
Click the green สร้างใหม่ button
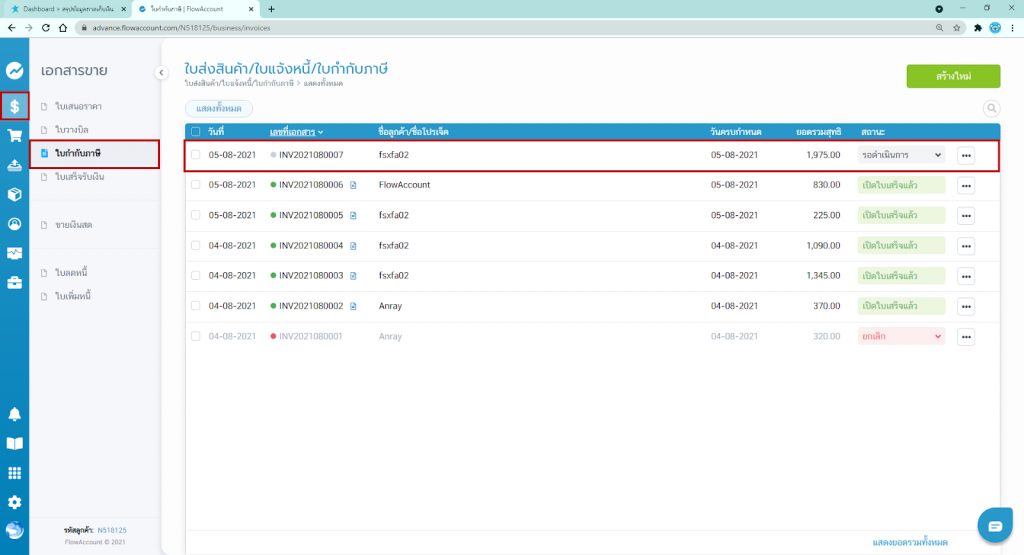[952, 77]
